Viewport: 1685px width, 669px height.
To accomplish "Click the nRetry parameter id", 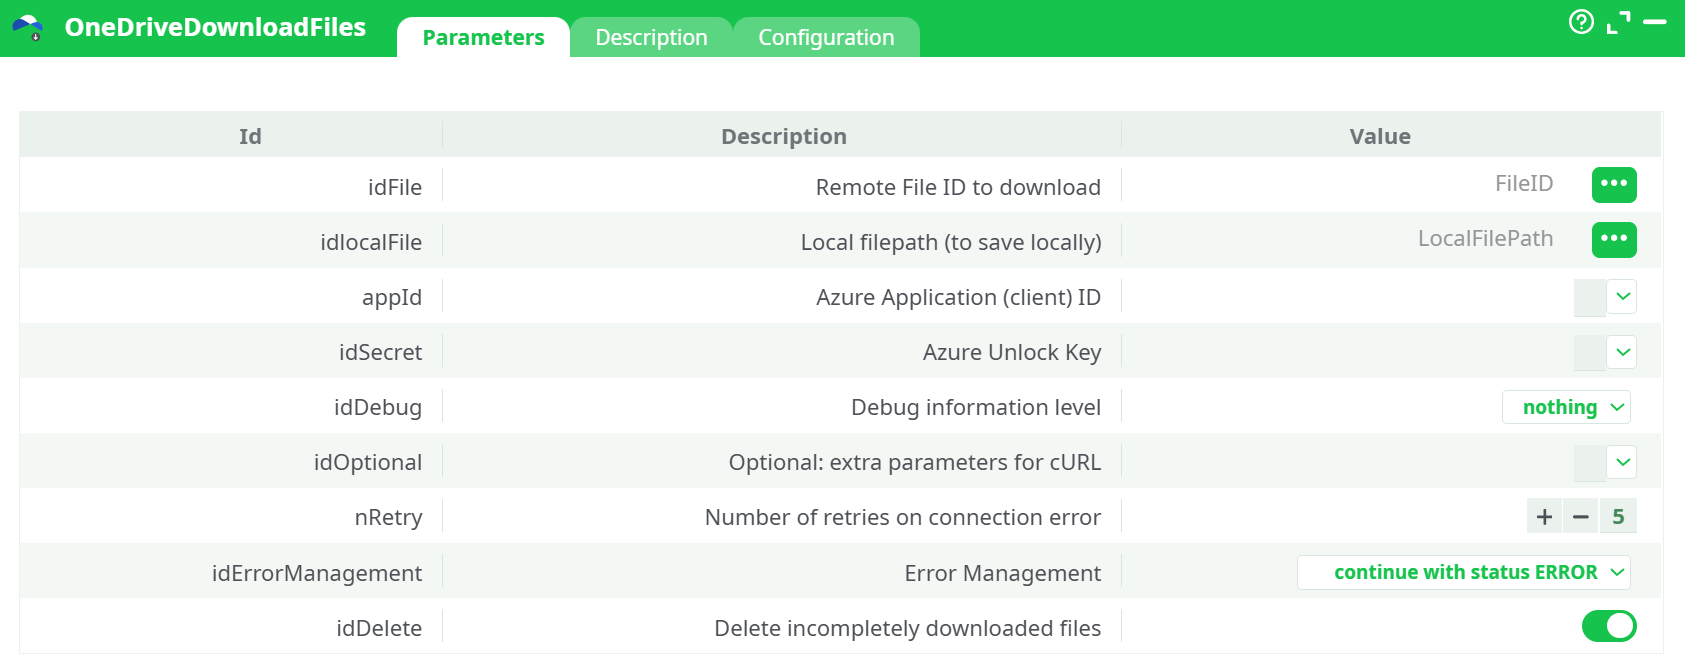I will coord(389,518).
